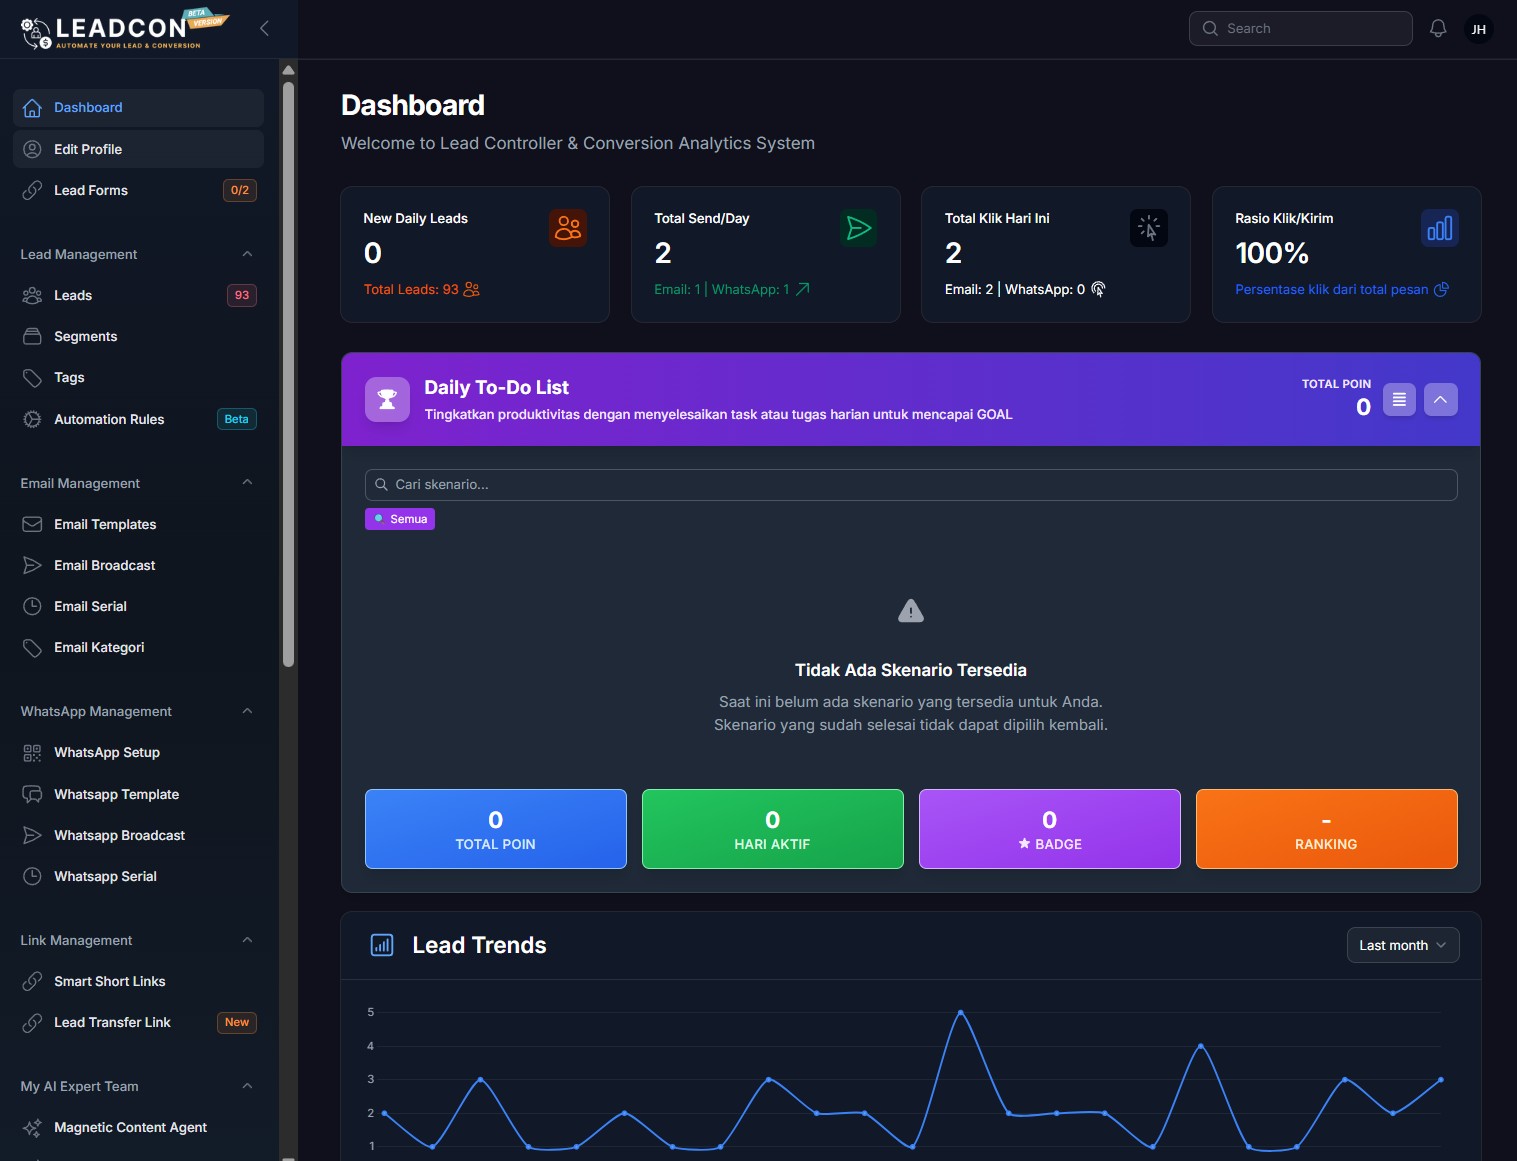Click the list icon beside Total Poin
Screen dimensions: 1517x1161
[x=1399, y=399]
